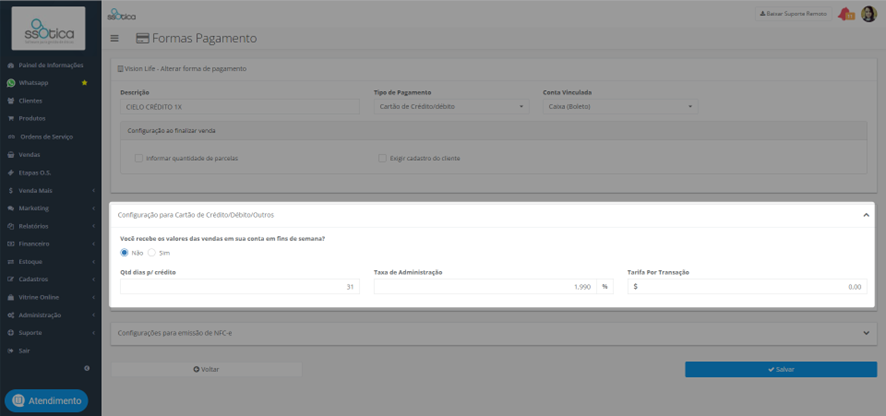Open the Conta Vinculada dropdown
This screenshot has width=886, height=416.
[x=620, y=106]
